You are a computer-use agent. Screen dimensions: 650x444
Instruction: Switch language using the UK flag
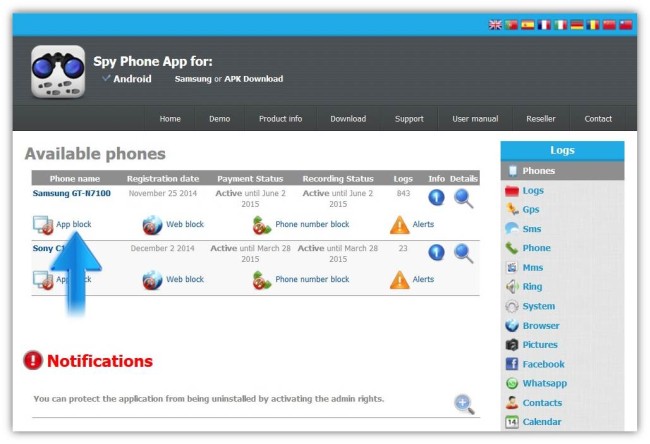[495, 25]
